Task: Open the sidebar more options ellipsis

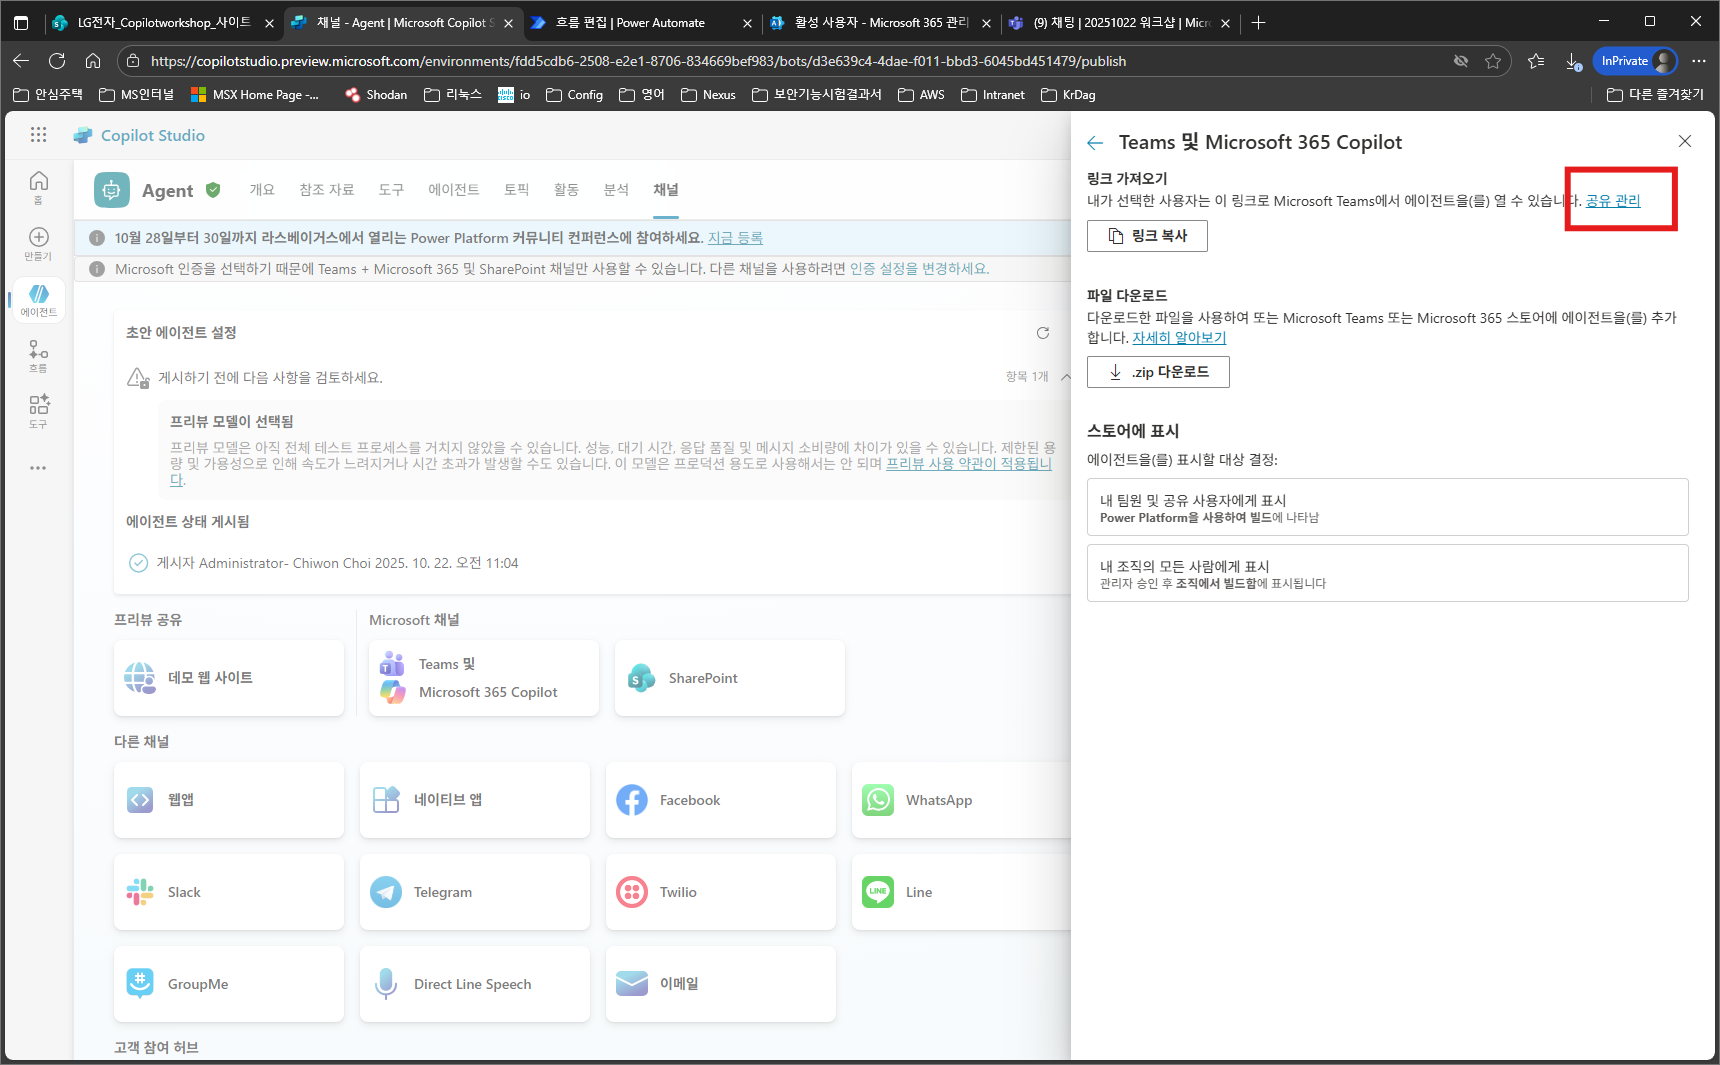Action: pos(38,468)
